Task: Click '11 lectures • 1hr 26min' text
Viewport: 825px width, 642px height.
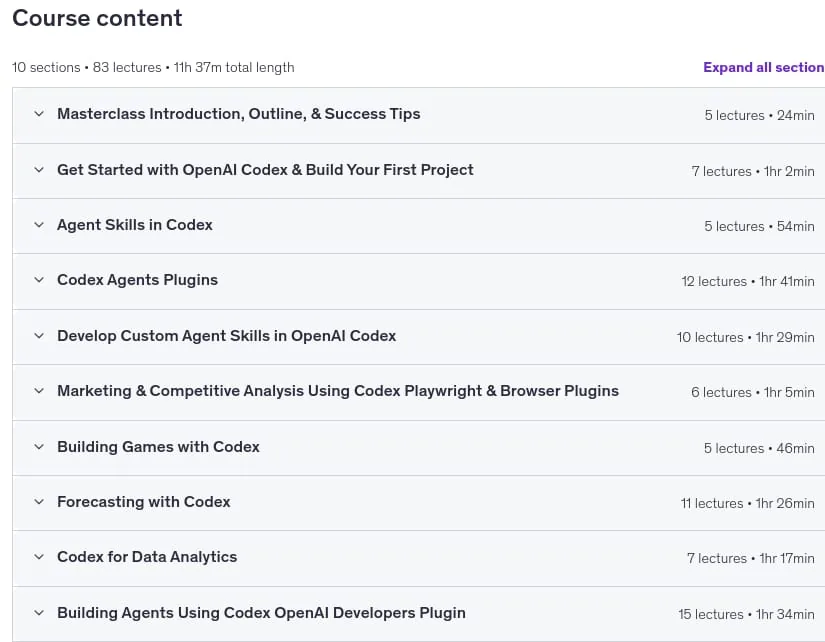Action: tap(748, 504)
